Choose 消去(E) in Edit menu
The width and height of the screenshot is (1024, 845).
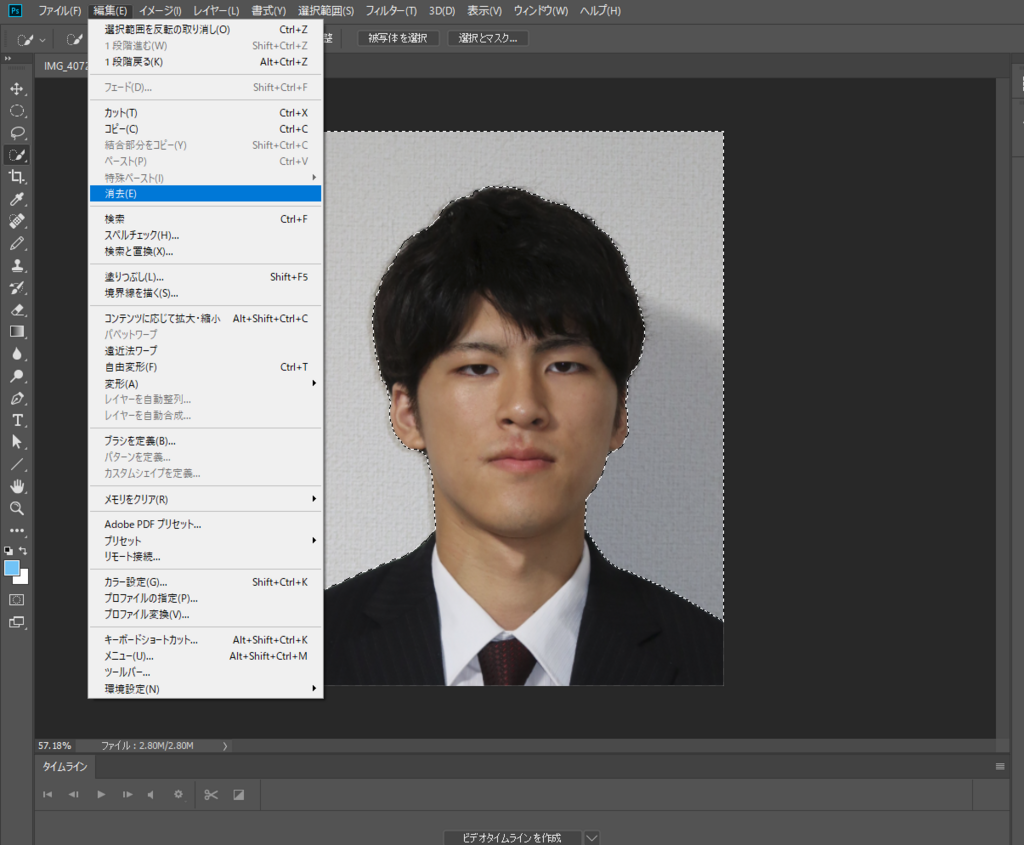point(205,193)
